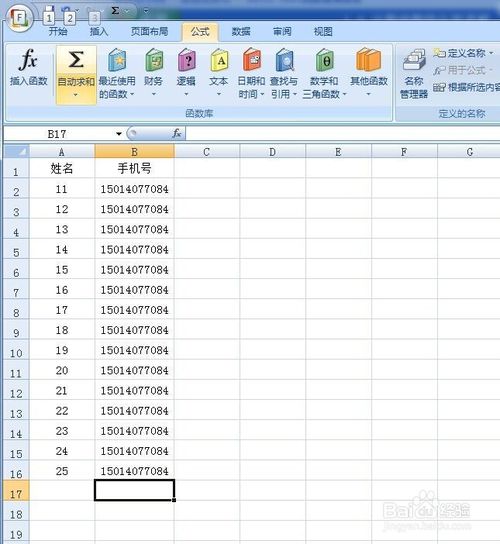Select the Formulas (公式) tab

pyautogui.click(x=200, y=32)
